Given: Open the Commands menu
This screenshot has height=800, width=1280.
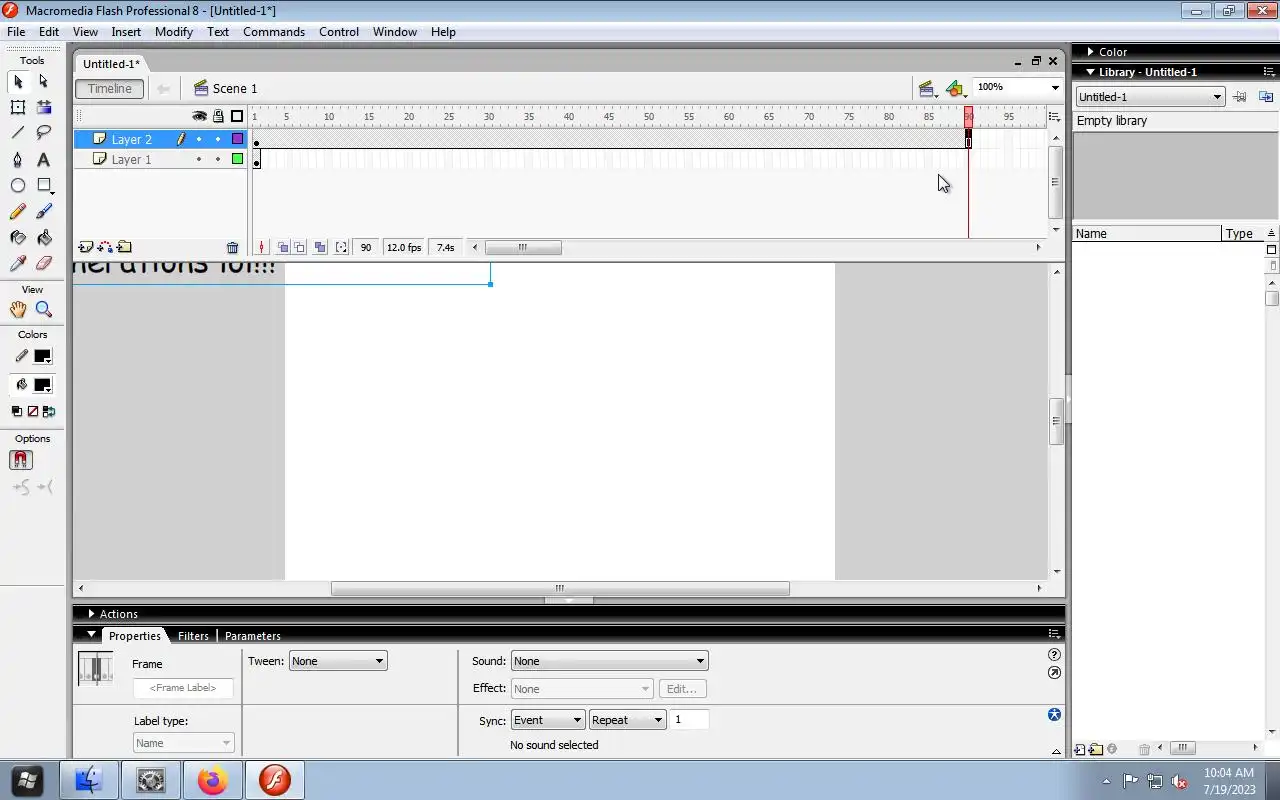Looking at the screenshot, I should tap(274, 32).
